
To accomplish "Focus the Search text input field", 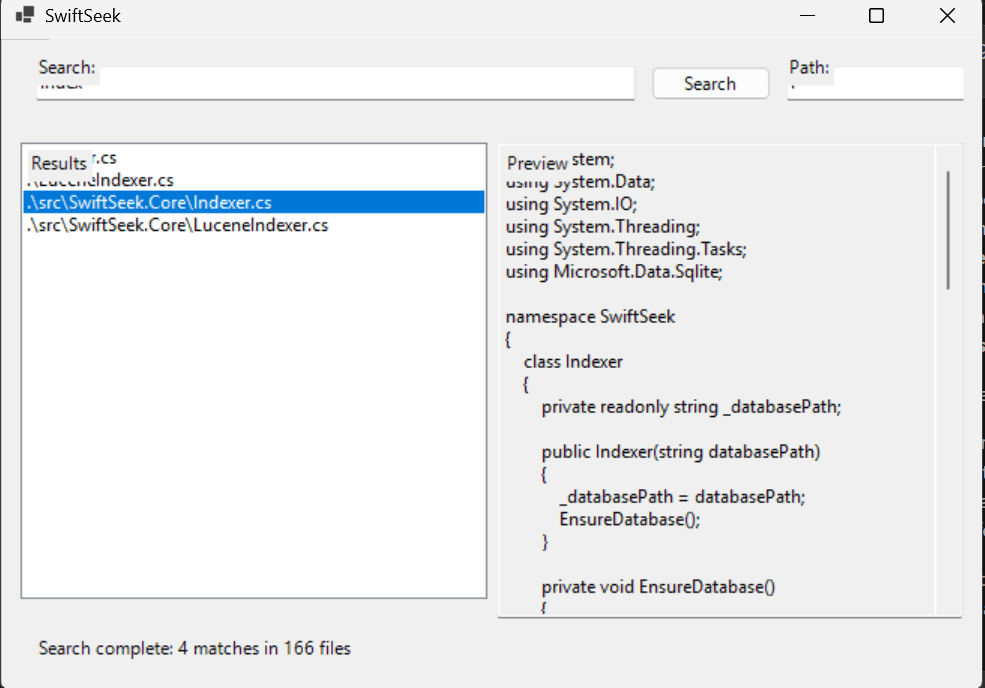I will click(335, 84).
